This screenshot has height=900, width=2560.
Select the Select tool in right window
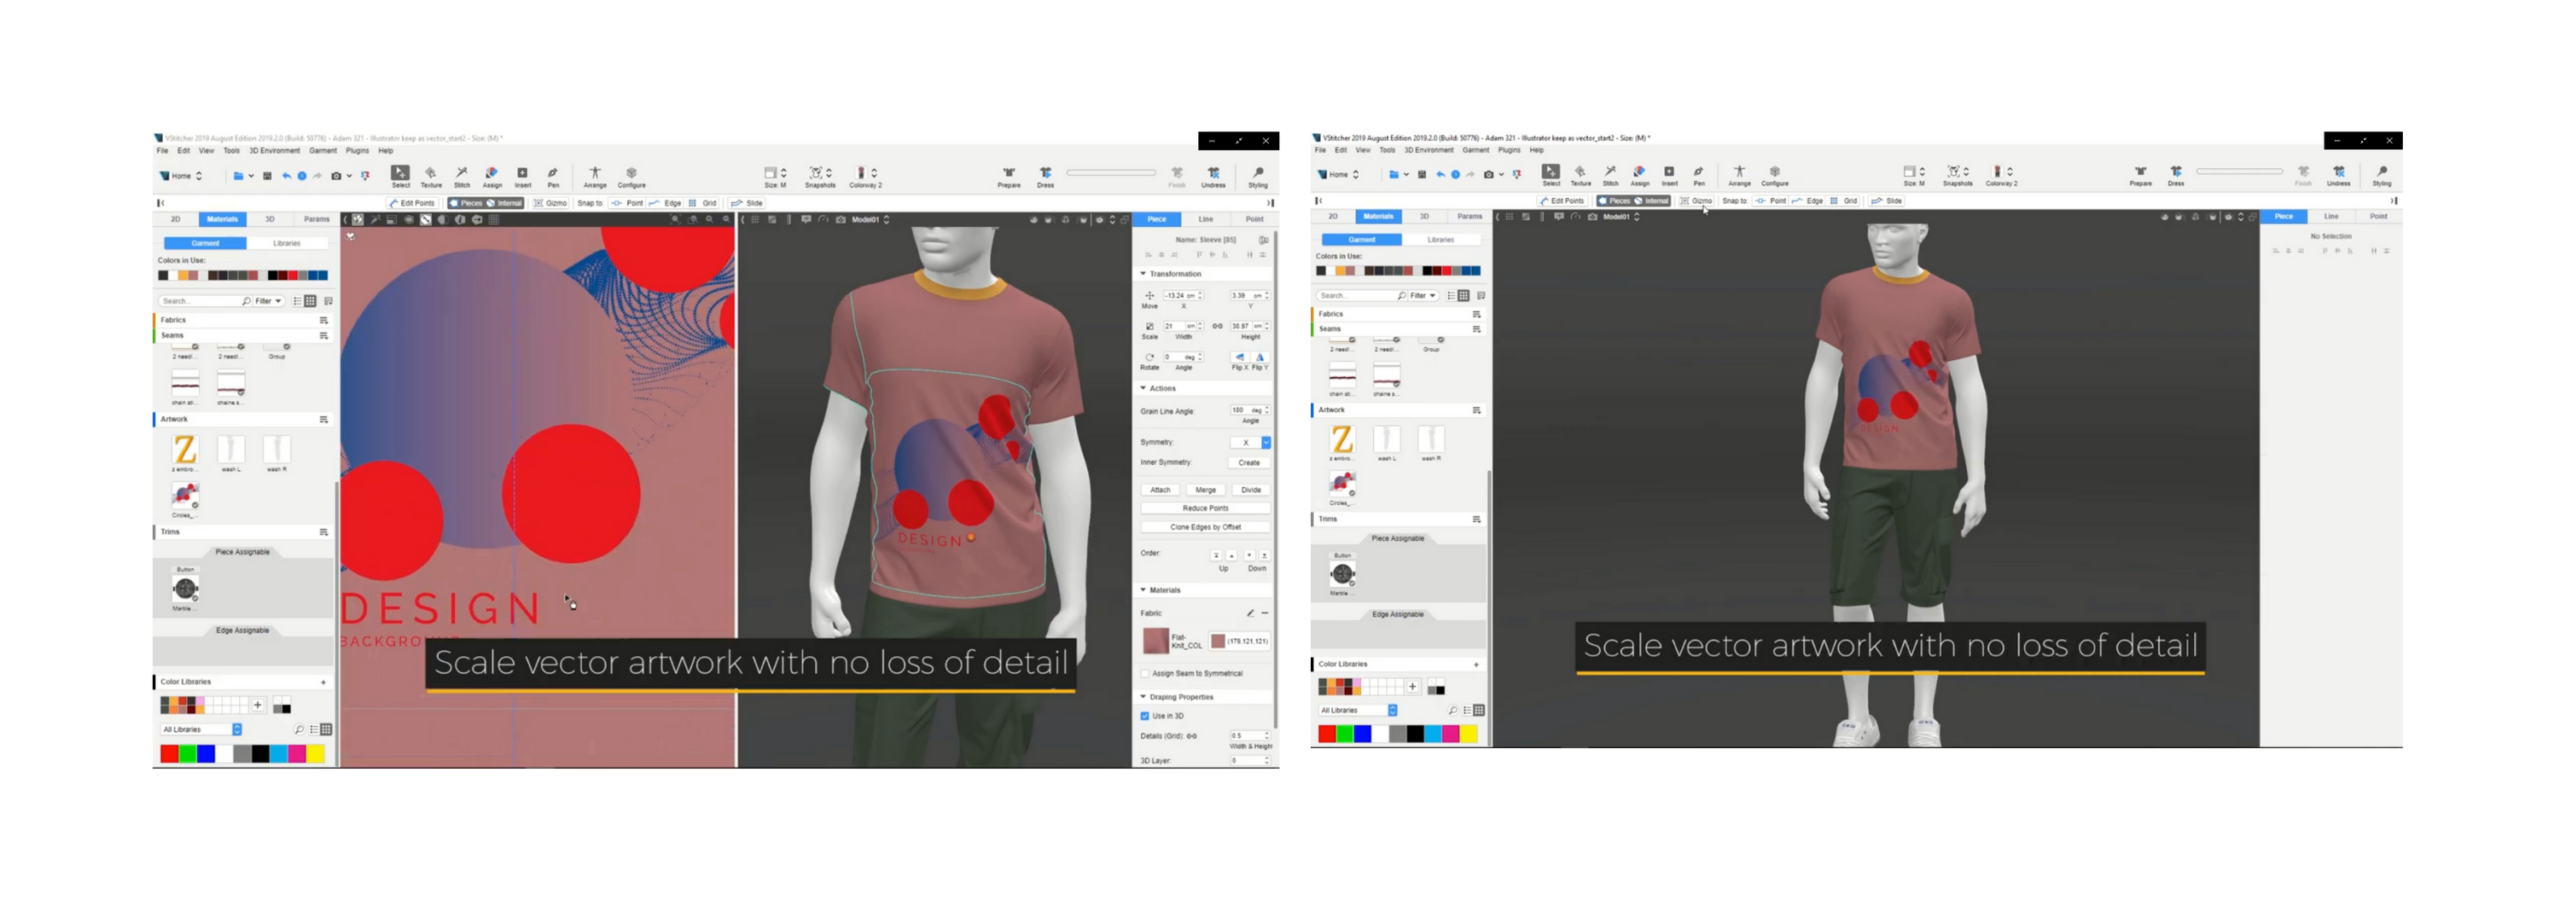point(1550,174)
